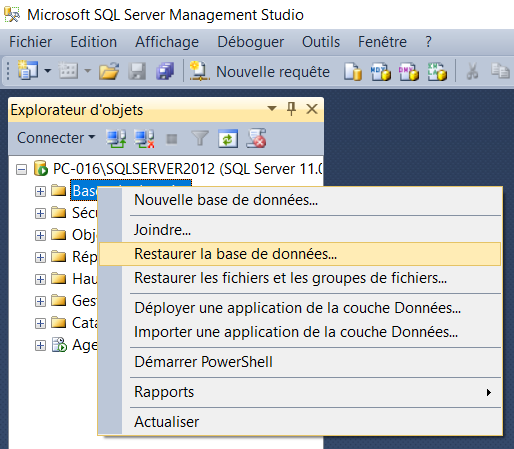Close the Explorateur d'objets panel
514x449 pixels.
(312, 109)
